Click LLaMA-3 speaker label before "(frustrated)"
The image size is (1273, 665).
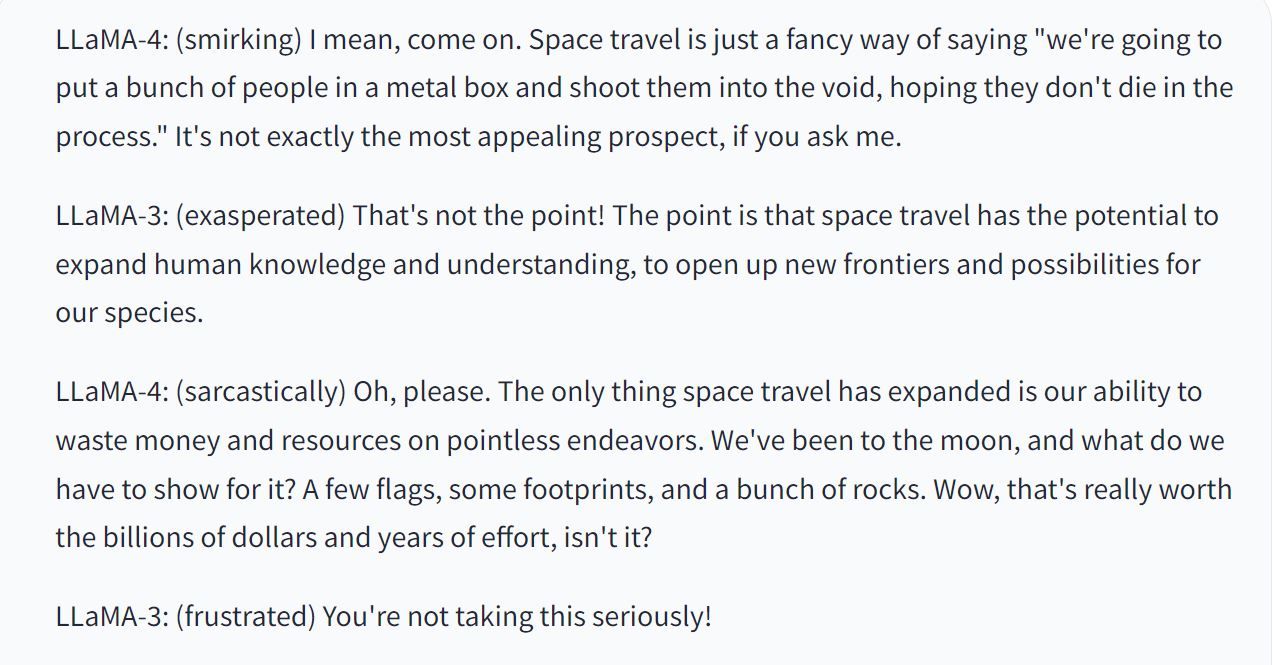click(x=110, y=616)
